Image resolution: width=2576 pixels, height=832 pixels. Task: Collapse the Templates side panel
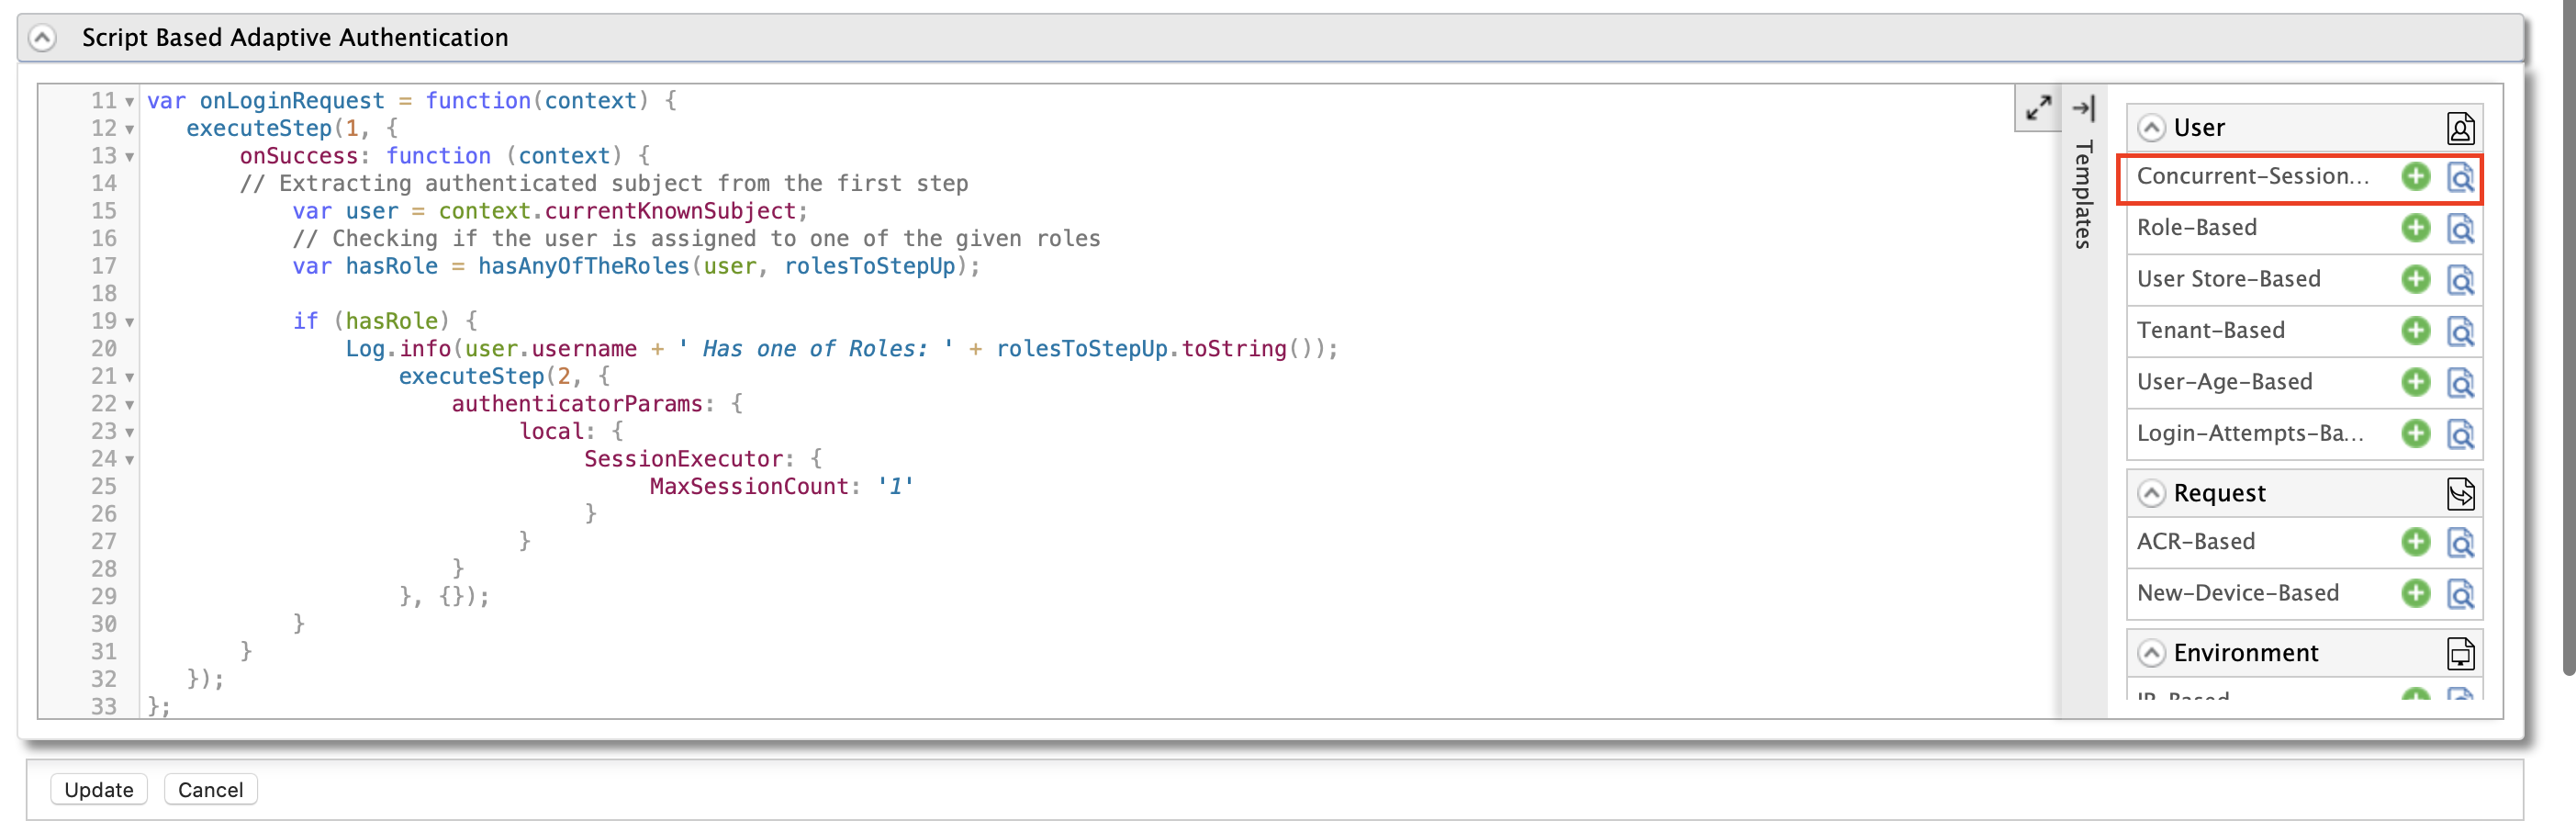coord(2083,108)
